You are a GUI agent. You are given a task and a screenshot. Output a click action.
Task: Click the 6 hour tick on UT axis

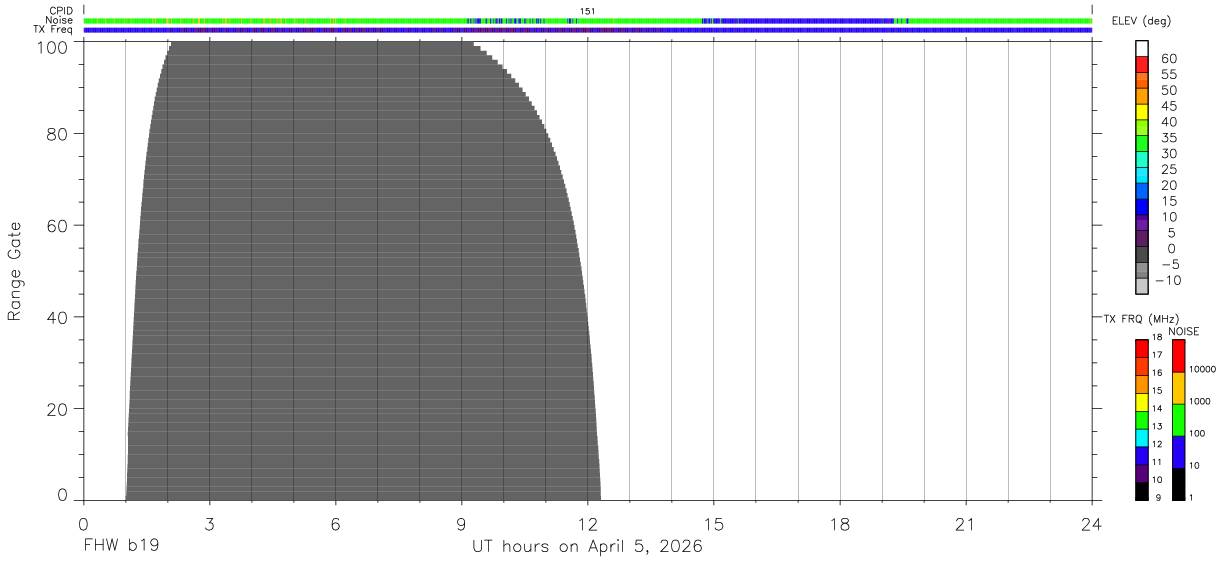pos(336,524)
